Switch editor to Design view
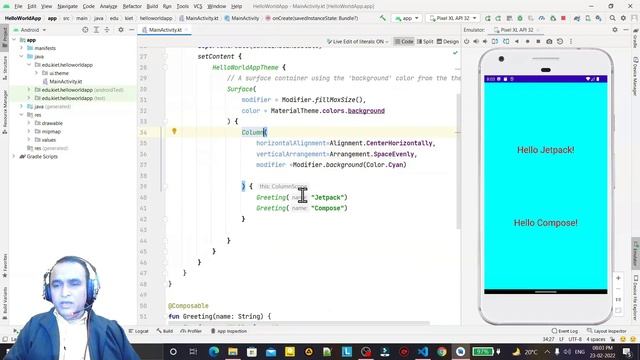The height and width of the screenshot is (360, 640). pos(448,41)
